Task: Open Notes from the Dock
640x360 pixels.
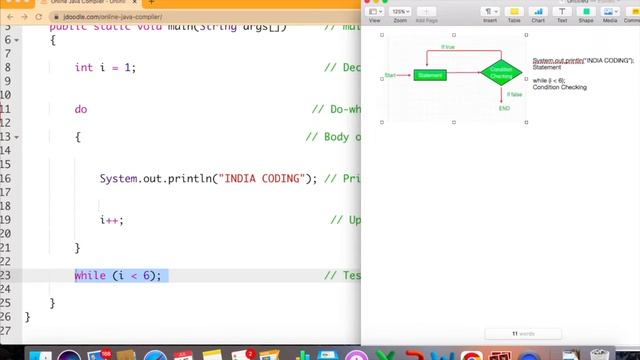Action: click(212, 355)
